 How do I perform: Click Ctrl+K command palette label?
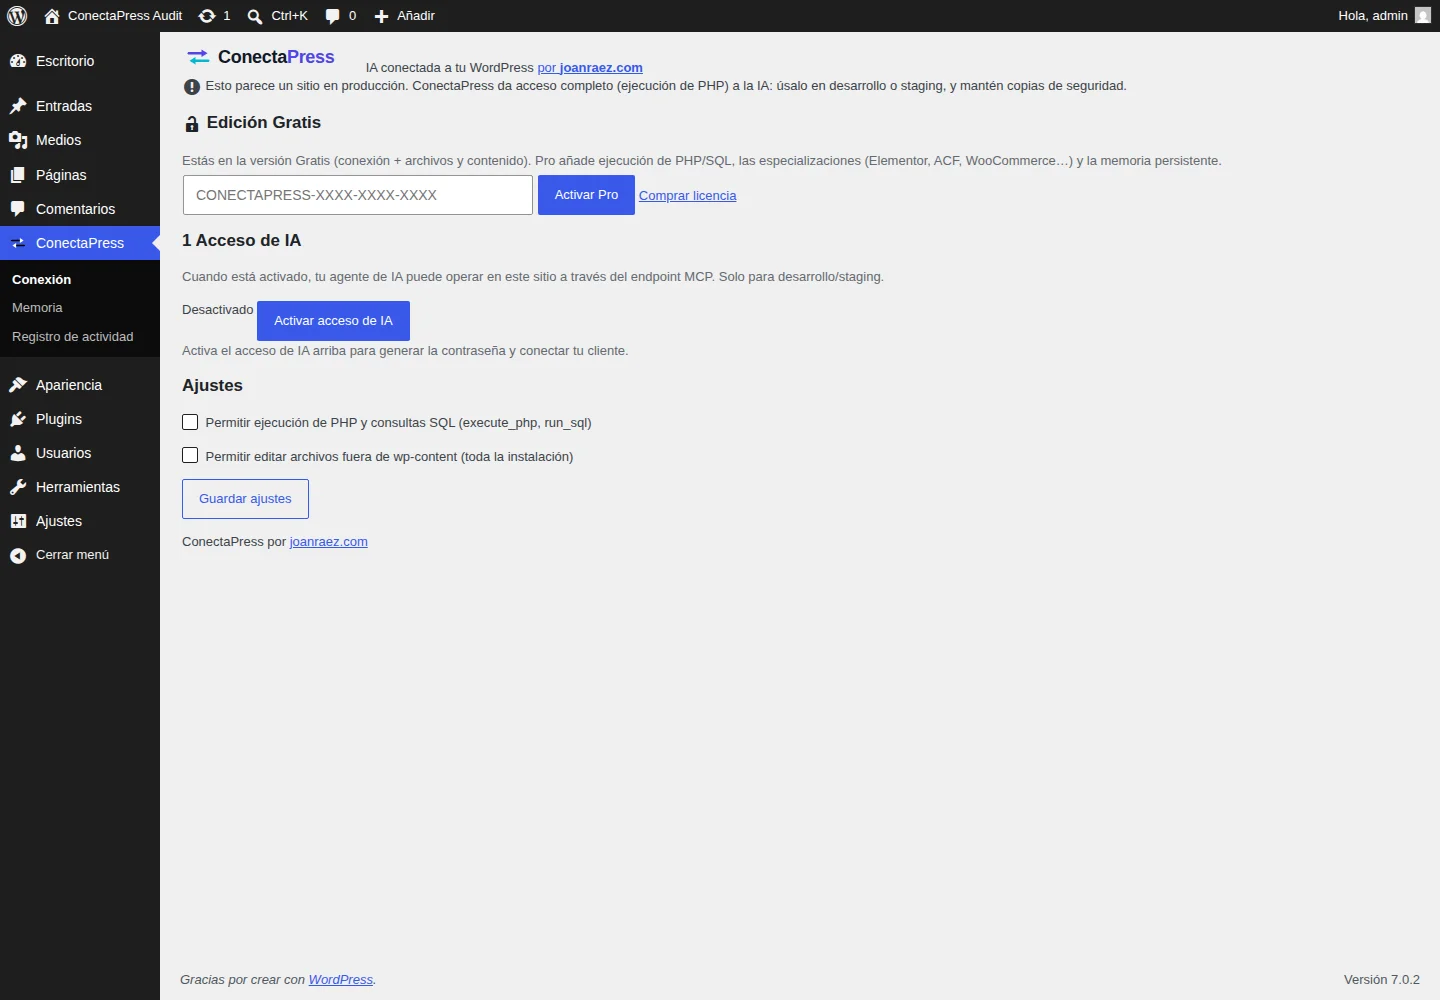tap(290, 16)
